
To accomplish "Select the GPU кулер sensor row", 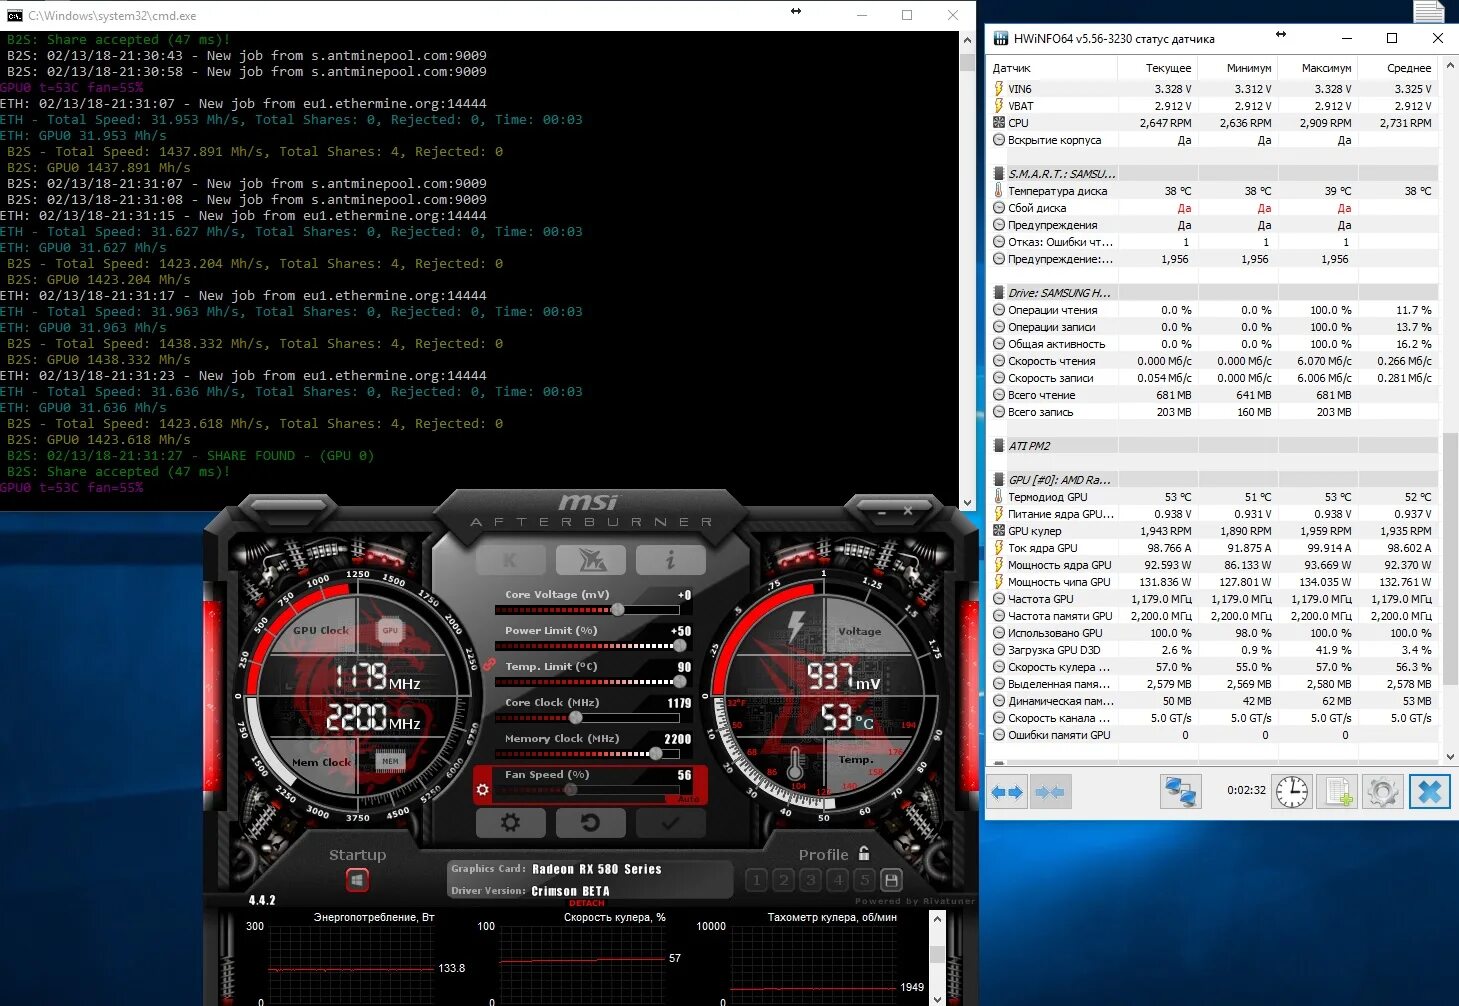I will coord(1213,531).
